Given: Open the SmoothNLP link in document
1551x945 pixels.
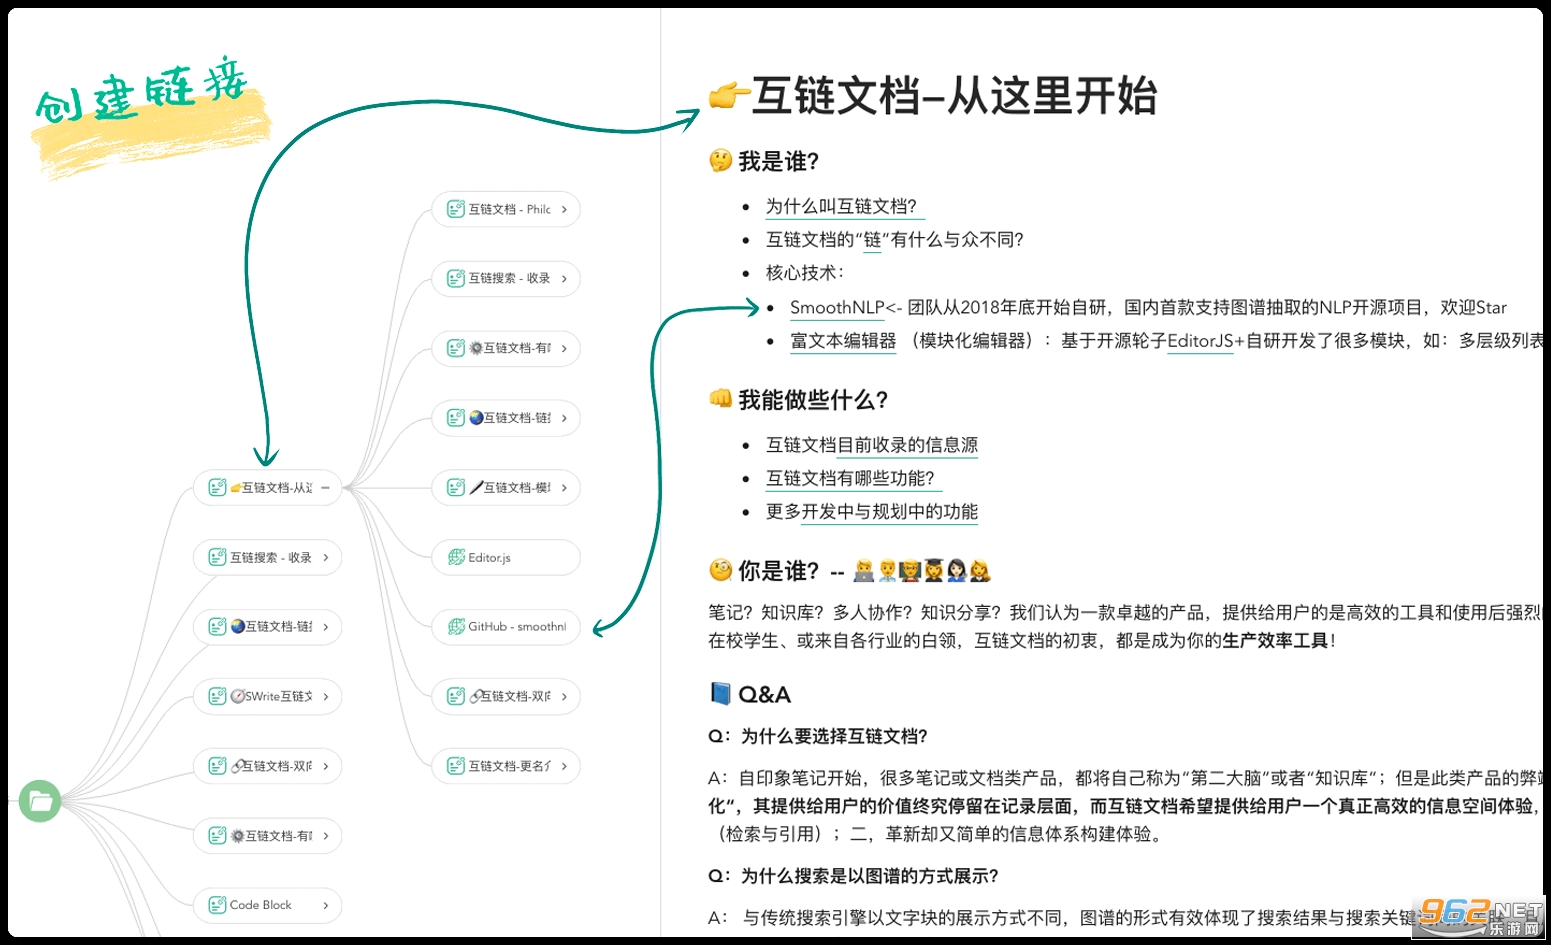Looking at the screenshot, I should click(837, 308).
